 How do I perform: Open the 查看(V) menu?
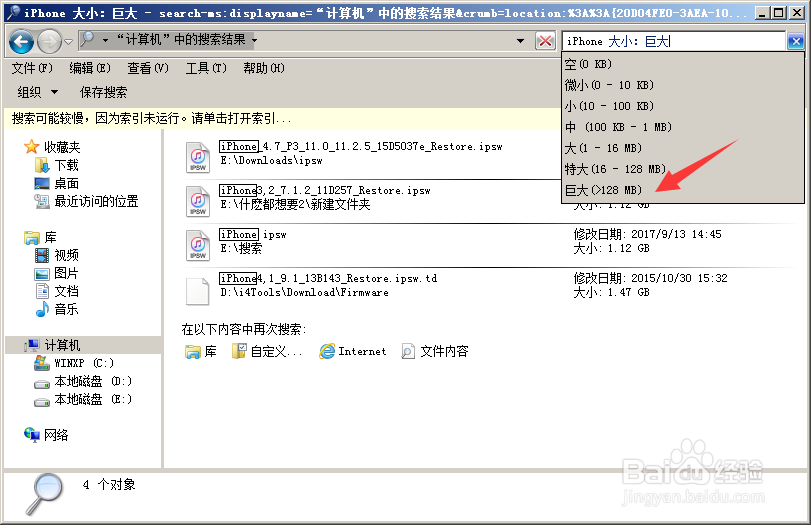click(x=148, y=68)
